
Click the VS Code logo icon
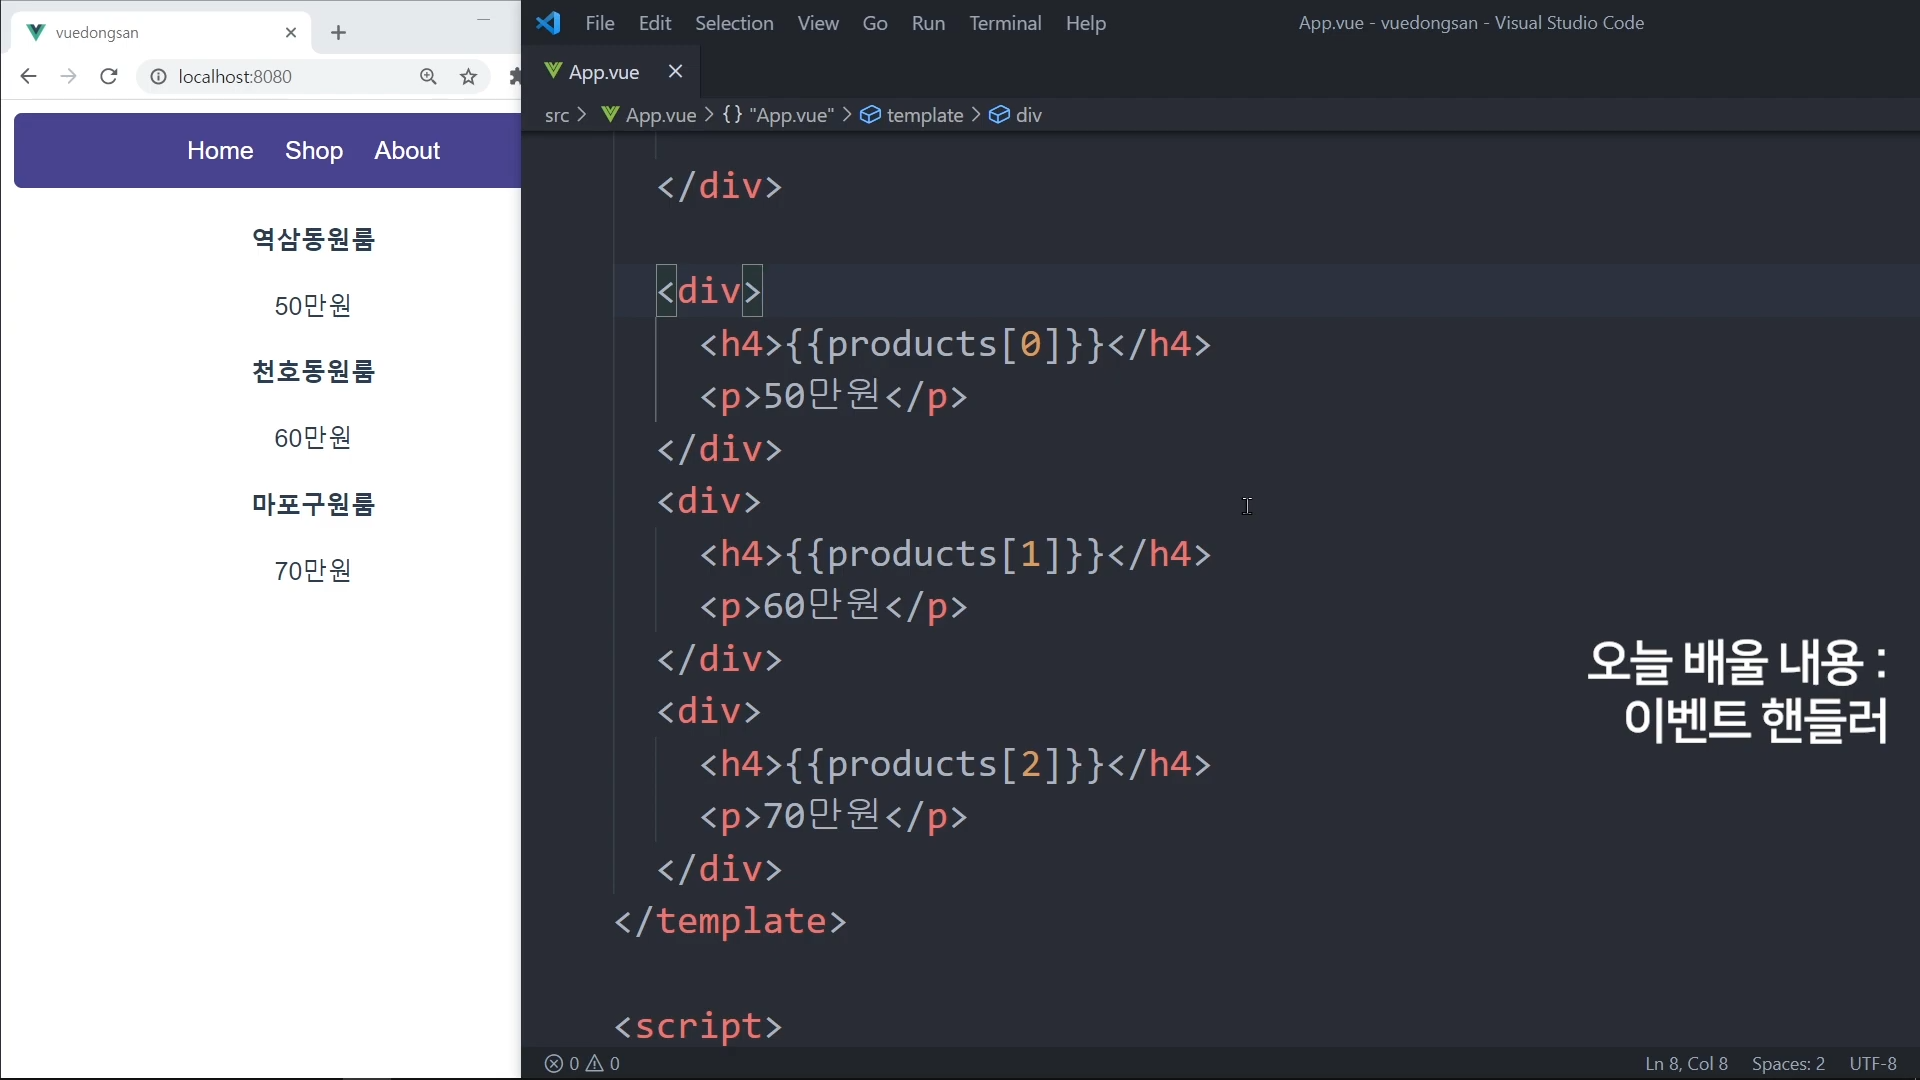[548, 23]
